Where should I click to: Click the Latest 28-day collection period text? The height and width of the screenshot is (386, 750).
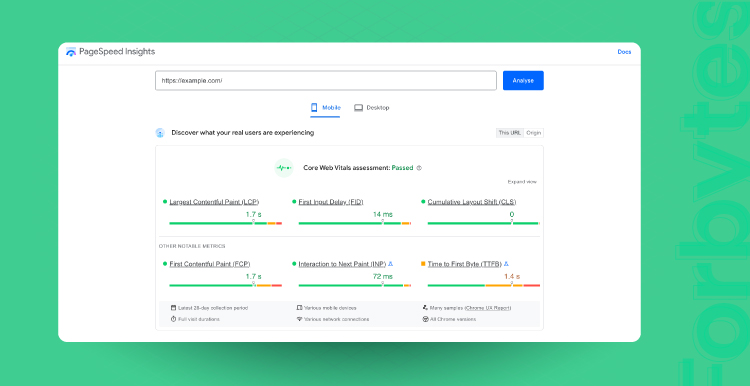[213, 308]
